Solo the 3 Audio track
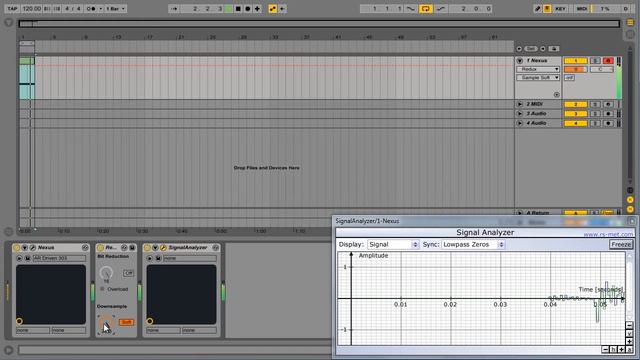Viewport: 640px width, 360px height. (595, 114)
